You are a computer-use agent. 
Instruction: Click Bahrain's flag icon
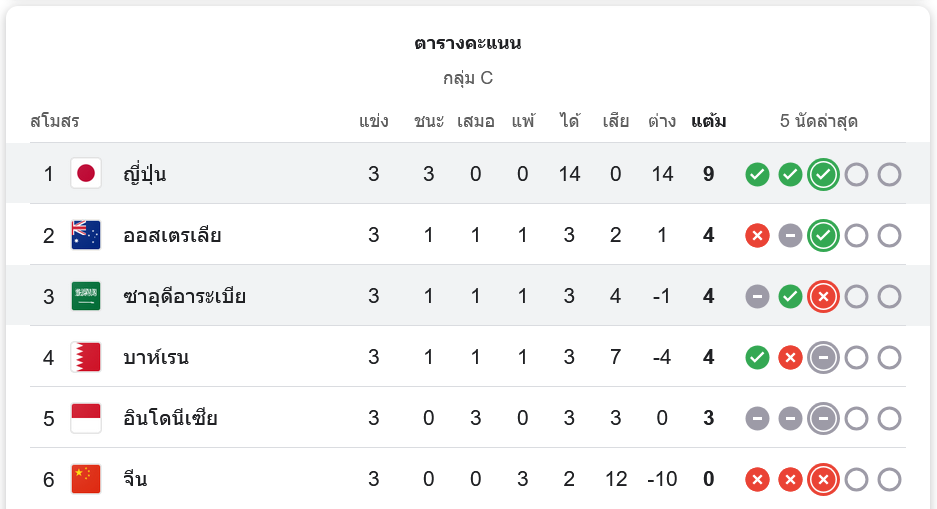[86, 358]
